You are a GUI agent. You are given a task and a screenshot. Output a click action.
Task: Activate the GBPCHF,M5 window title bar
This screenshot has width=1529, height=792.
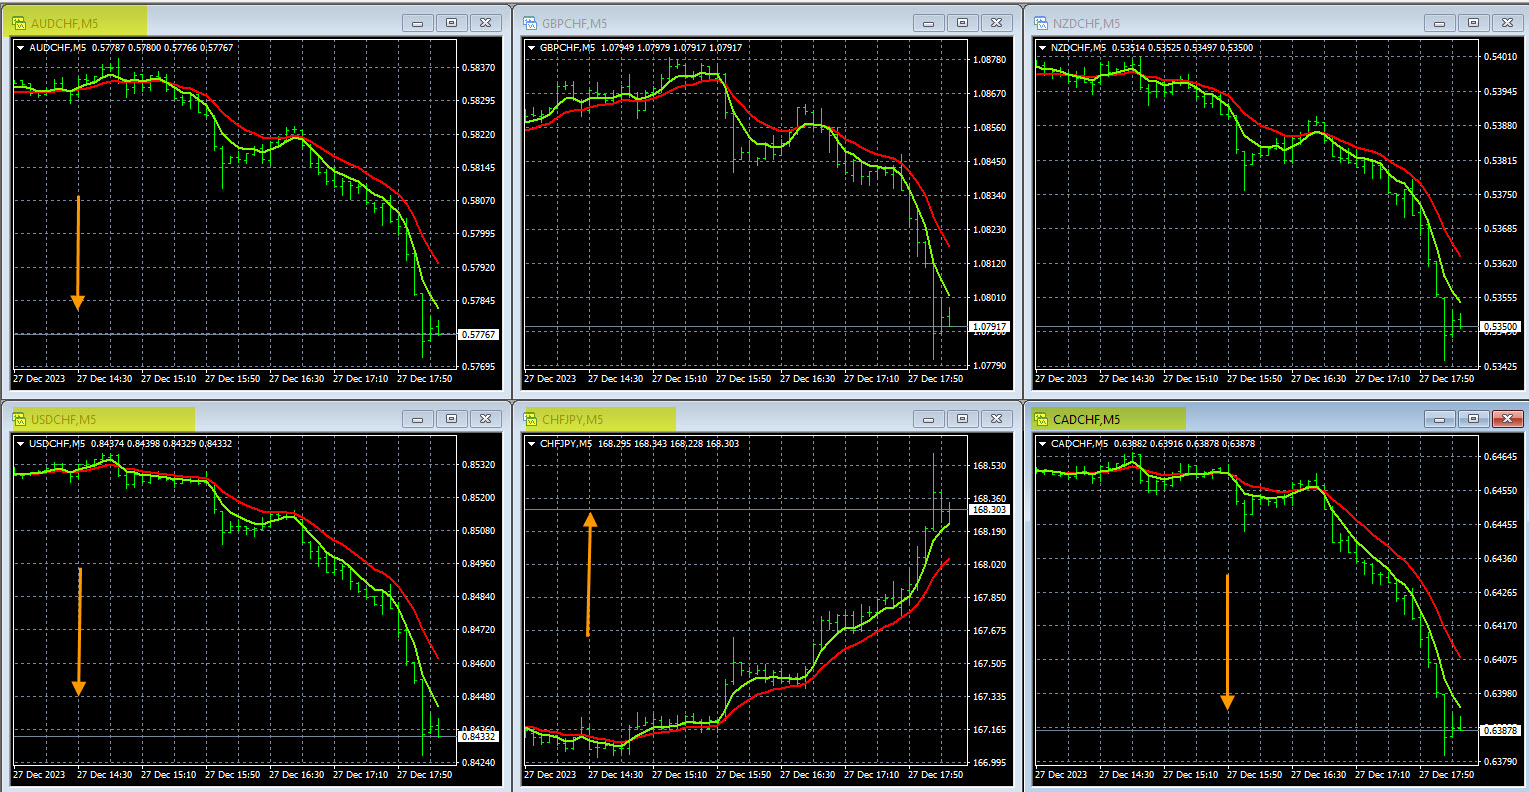pyautogui.click(x=740, y=23)
